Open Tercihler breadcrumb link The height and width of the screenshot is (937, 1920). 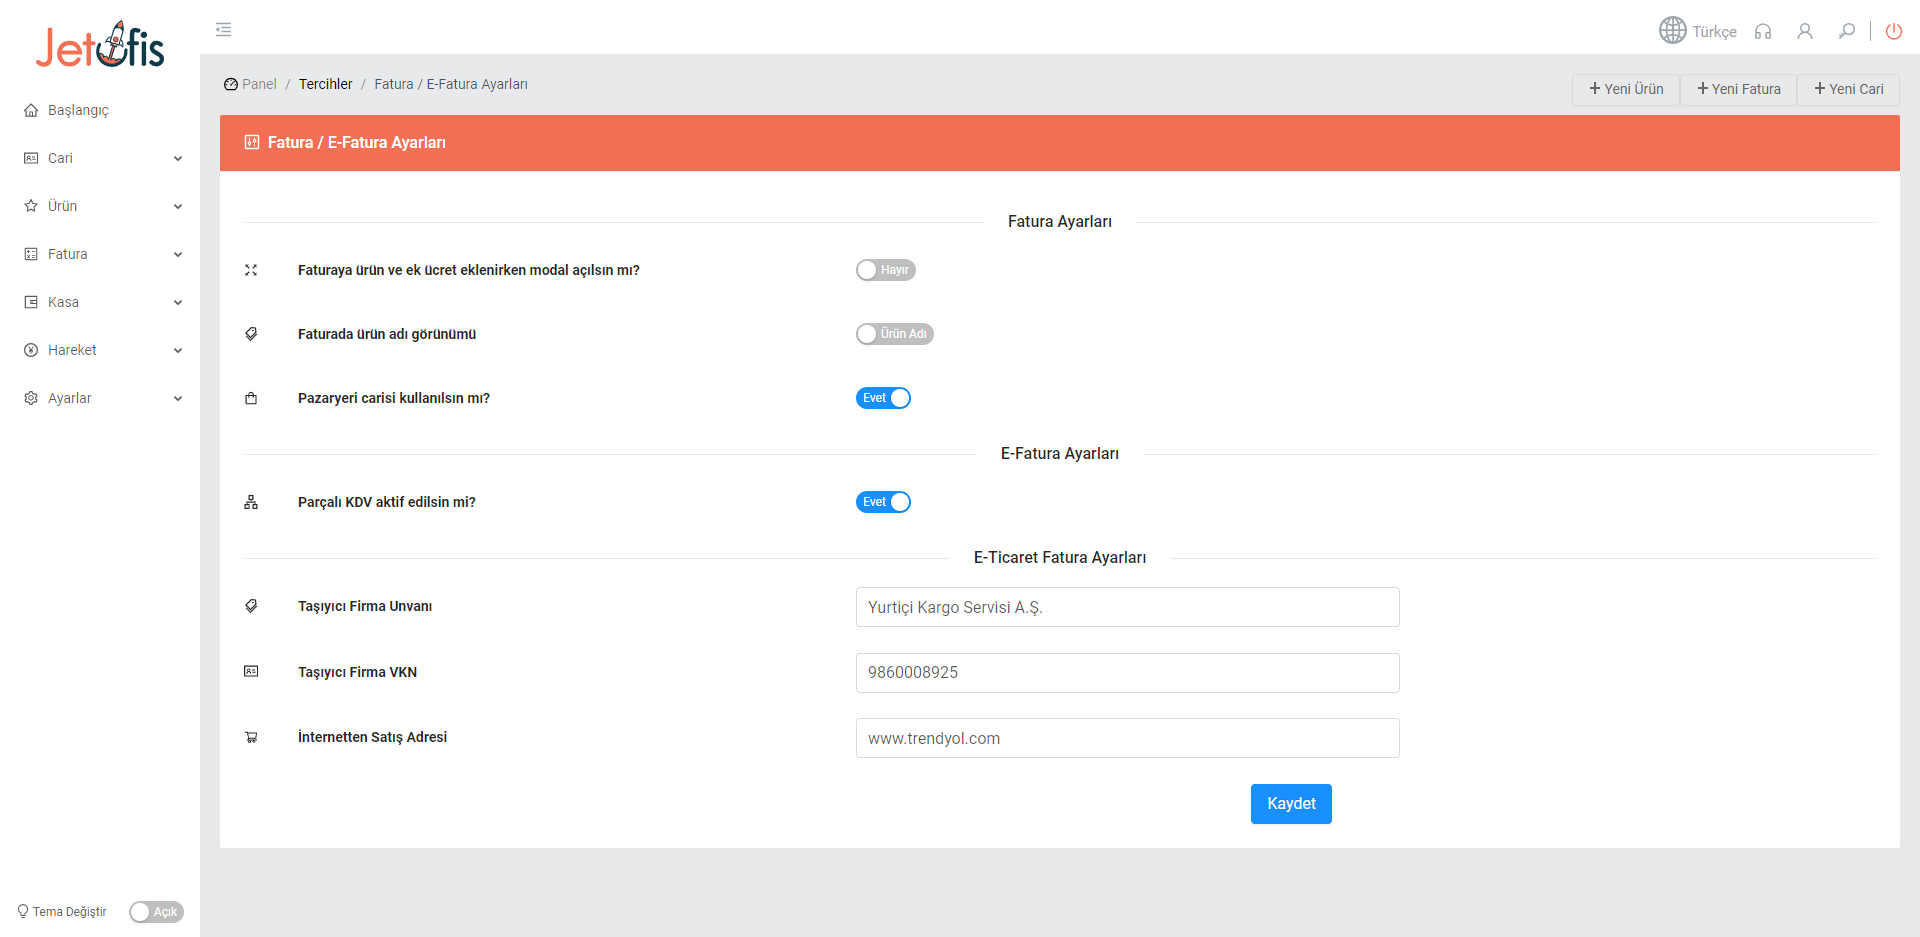(x=326, y=84)
